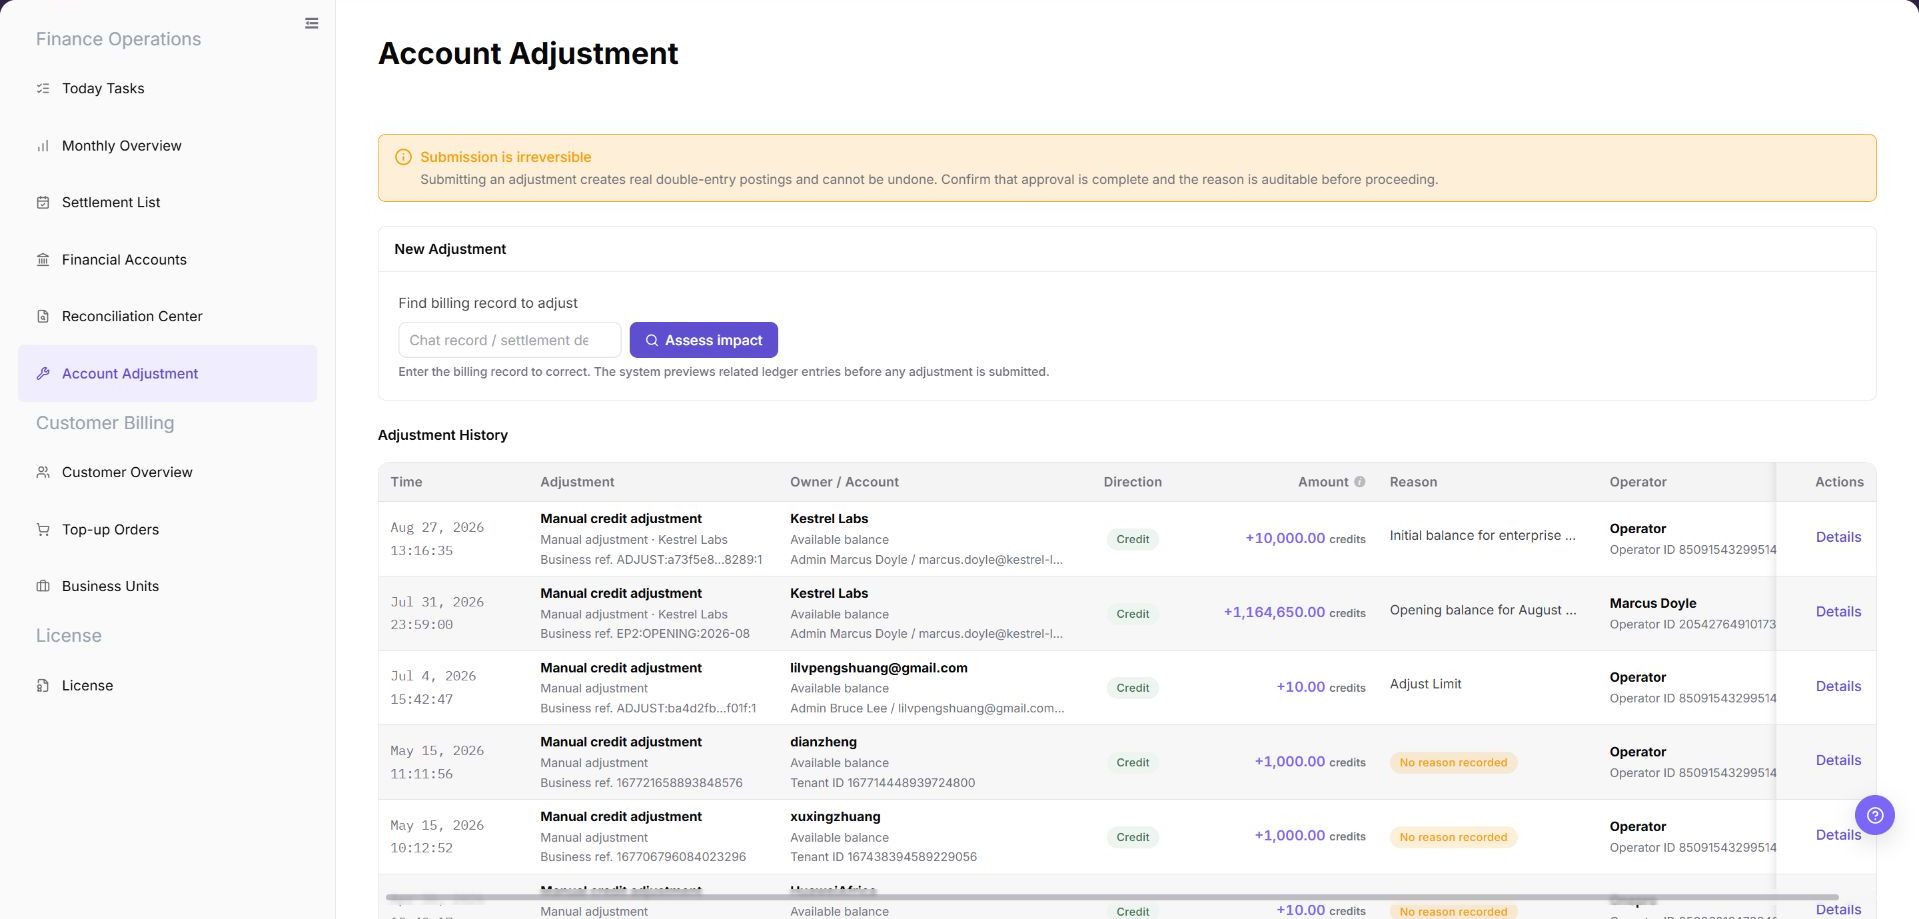Click the Time column header
Screen dimensions: 1919x919
coord(406,482)
